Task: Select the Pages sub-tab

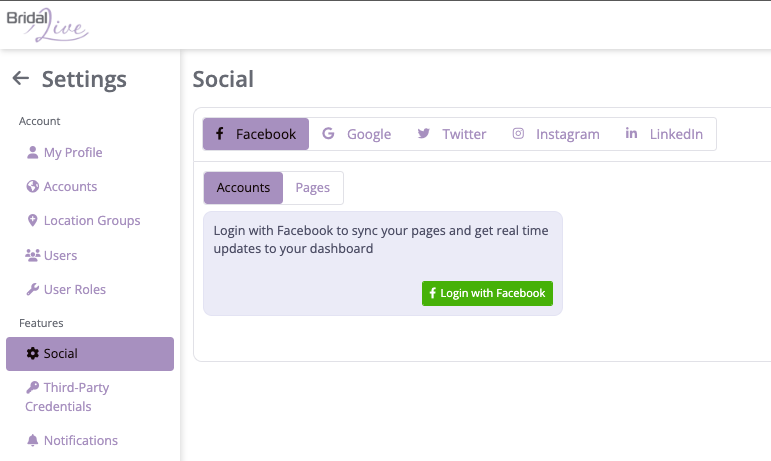Action: [x=313, y=188]
